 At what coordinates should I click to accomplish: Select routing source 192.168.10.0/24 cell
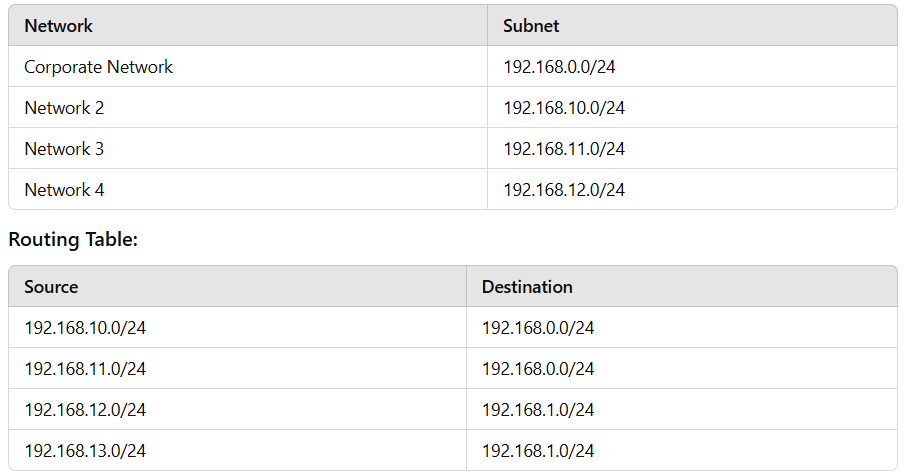coord(85,328)
